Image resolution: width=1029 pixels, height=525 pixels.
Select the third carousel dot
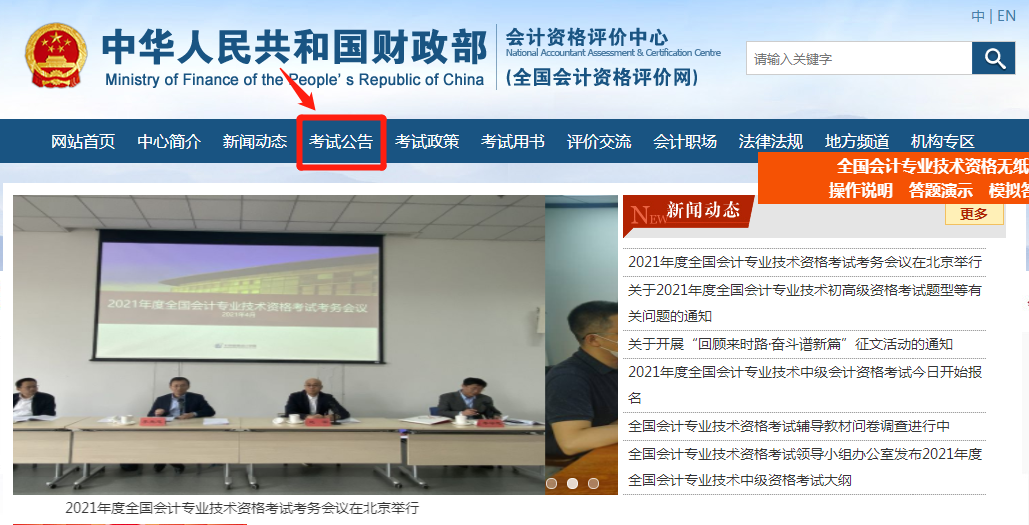tap(593, 483)
